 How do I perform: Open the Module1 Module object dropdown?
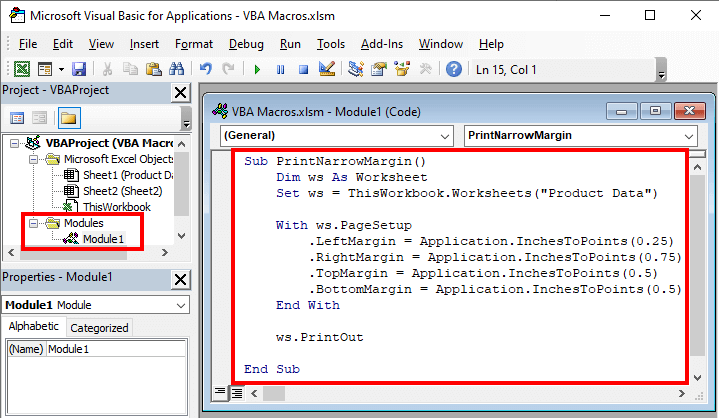click(181, 305)
